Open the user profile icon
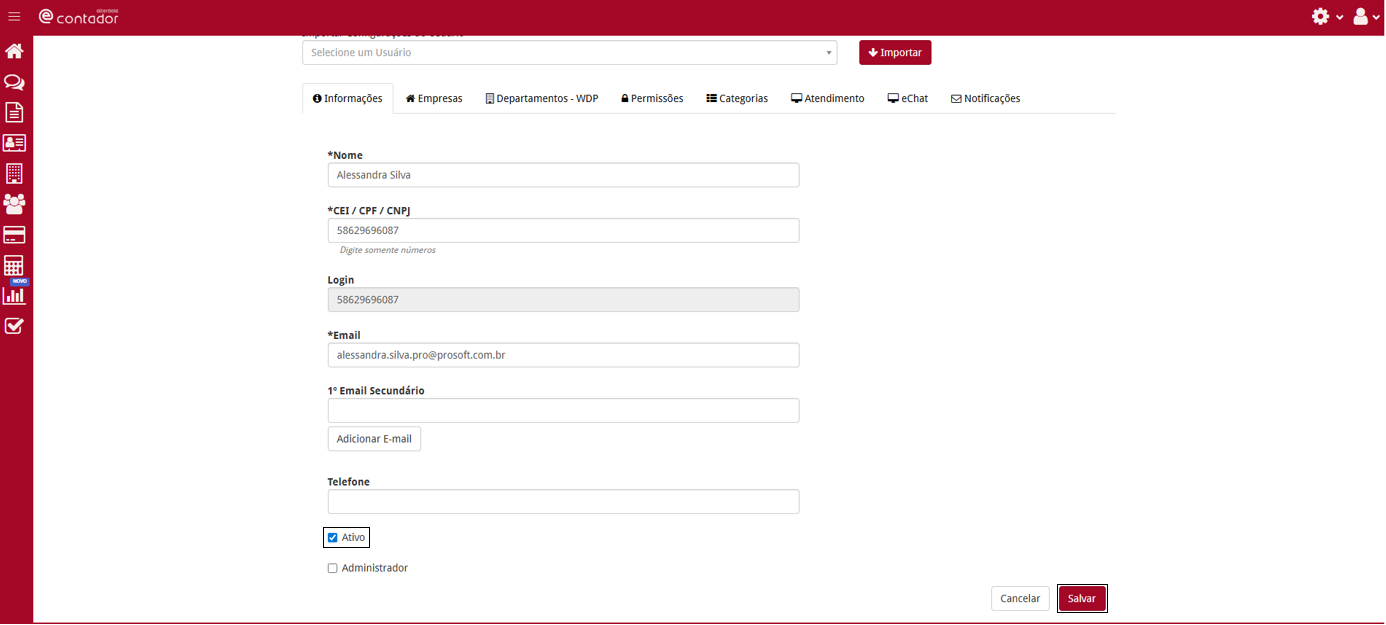 click(1361, 16)
